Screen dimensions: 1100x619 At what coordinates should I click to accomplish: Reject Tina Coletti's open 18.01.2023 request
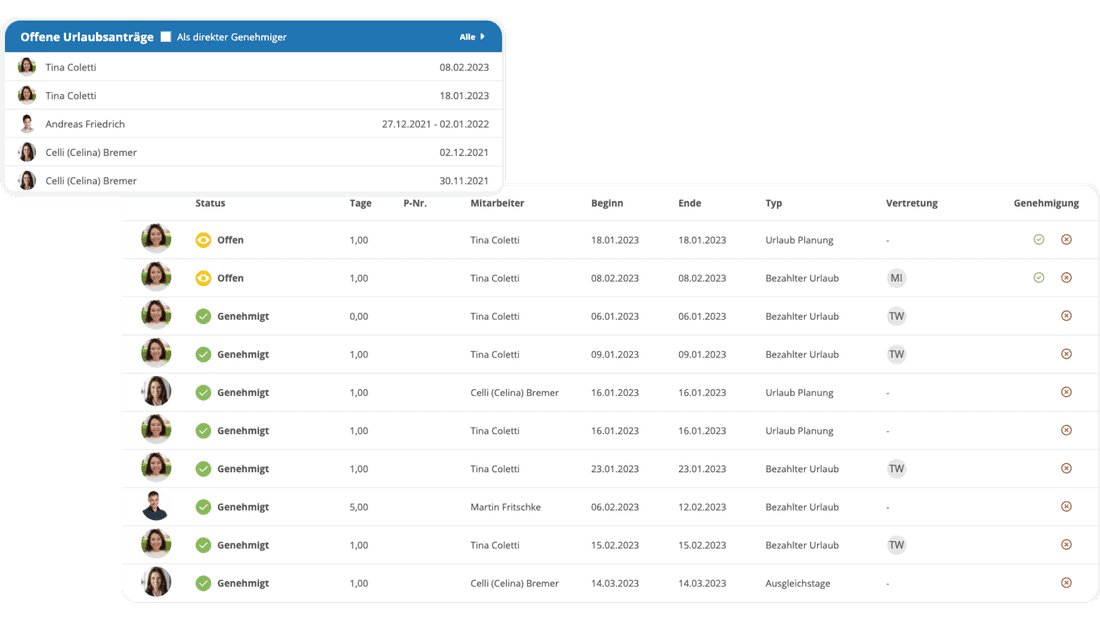[1067, 239]
